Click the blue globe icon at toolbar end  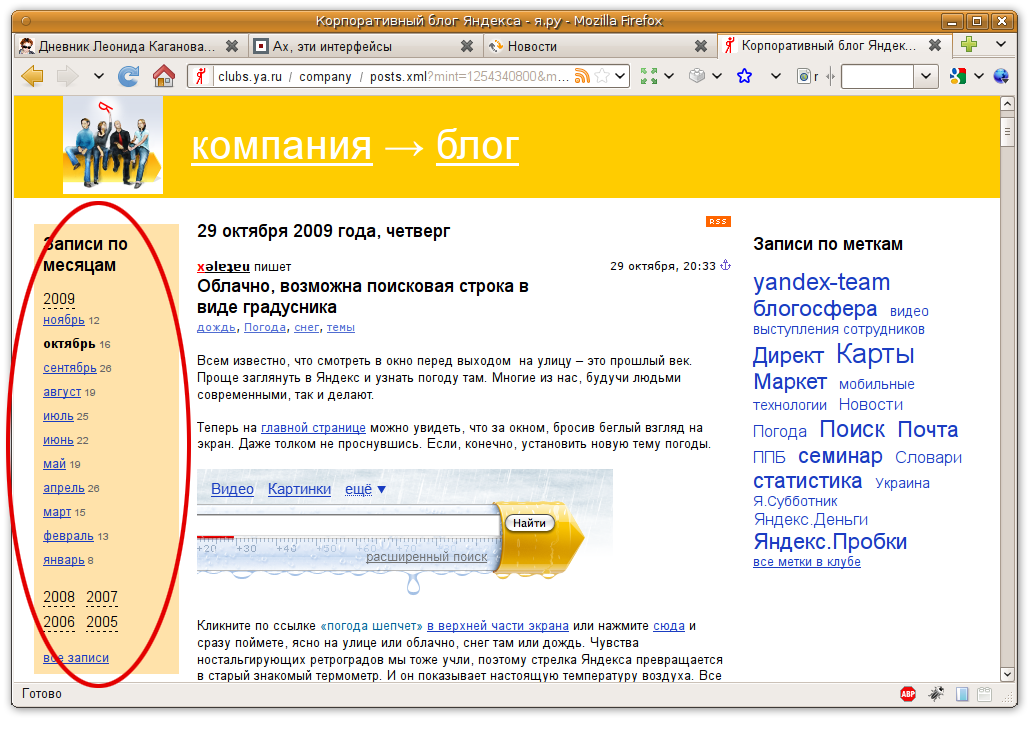point(1000,76)
